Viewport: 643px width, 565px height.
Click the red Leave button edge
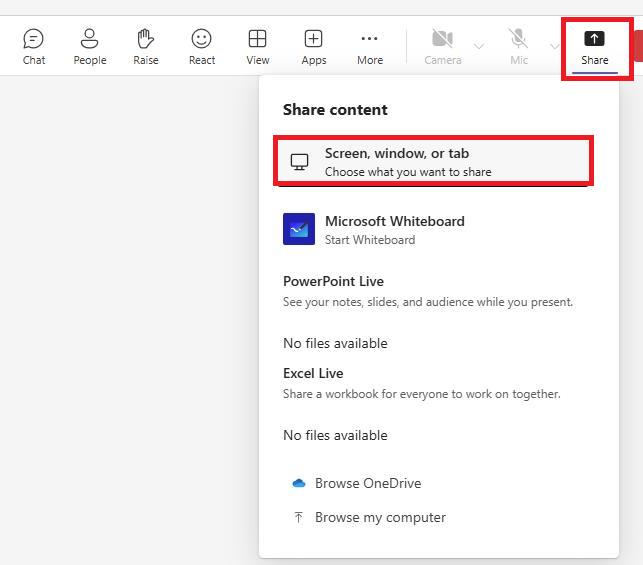pos(638,46)
